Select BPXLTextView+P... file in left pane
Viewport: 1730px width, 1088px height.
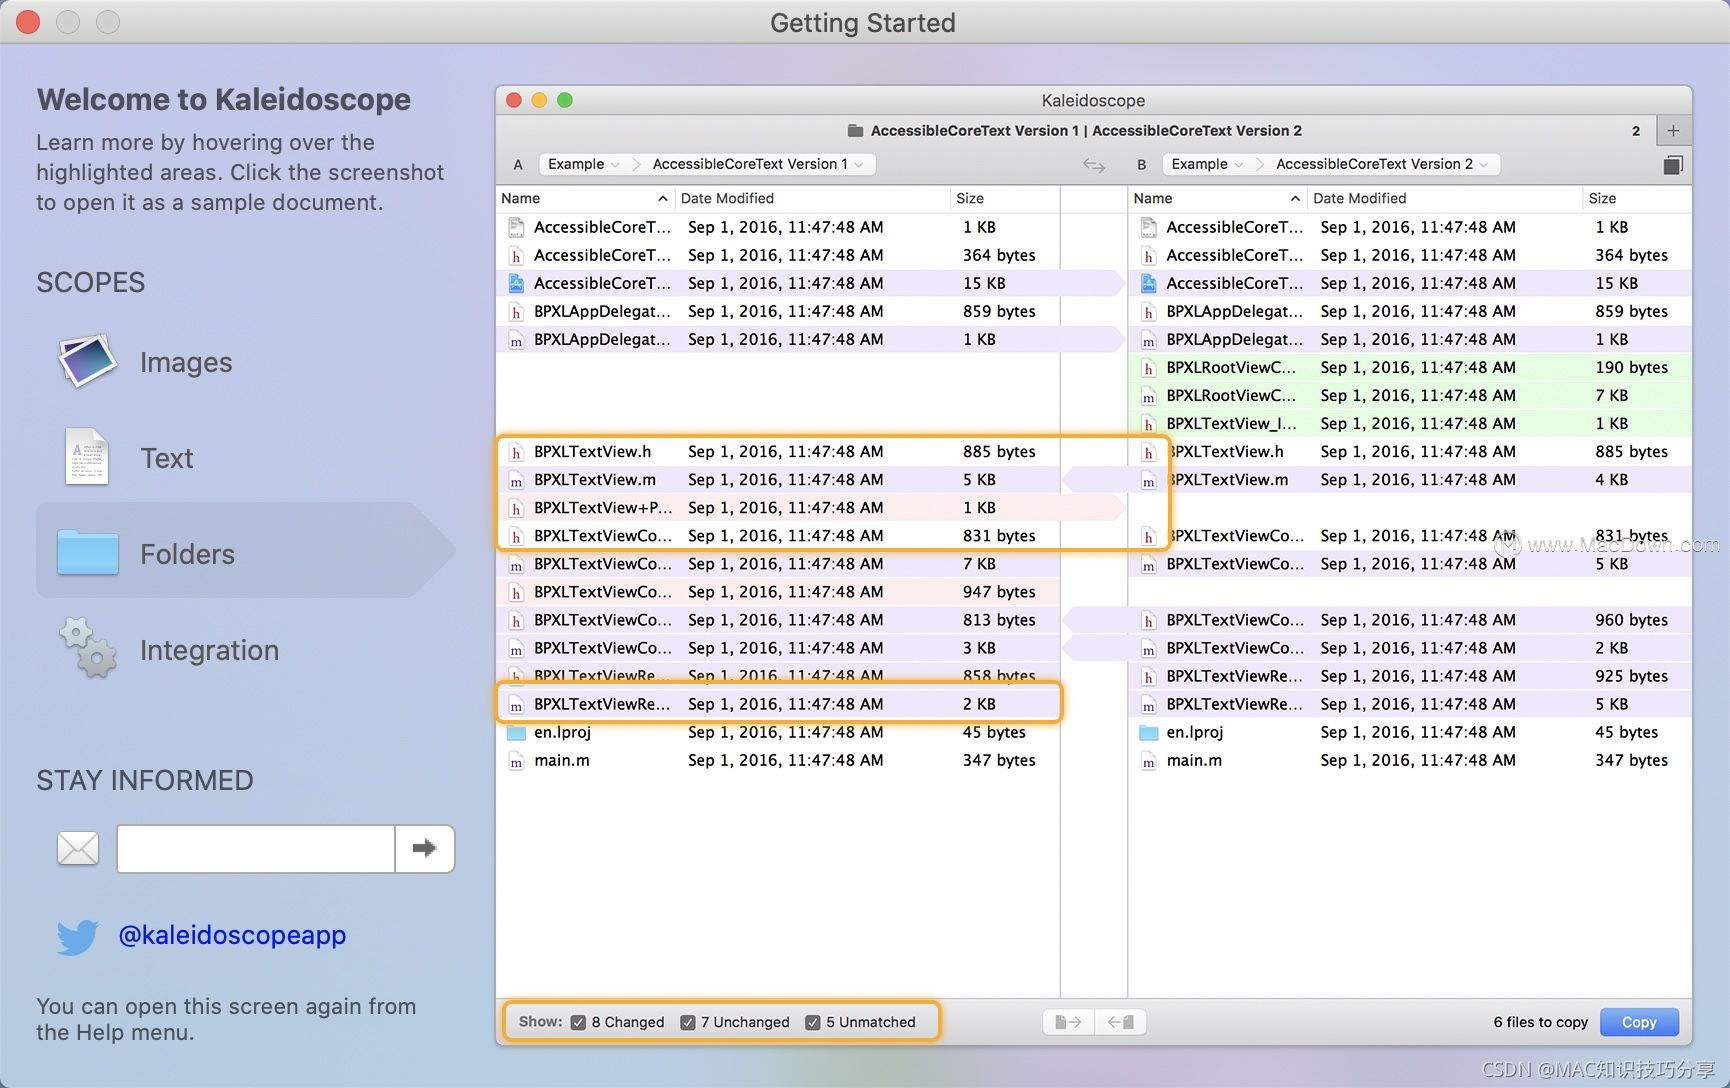(x=778, y=508)
